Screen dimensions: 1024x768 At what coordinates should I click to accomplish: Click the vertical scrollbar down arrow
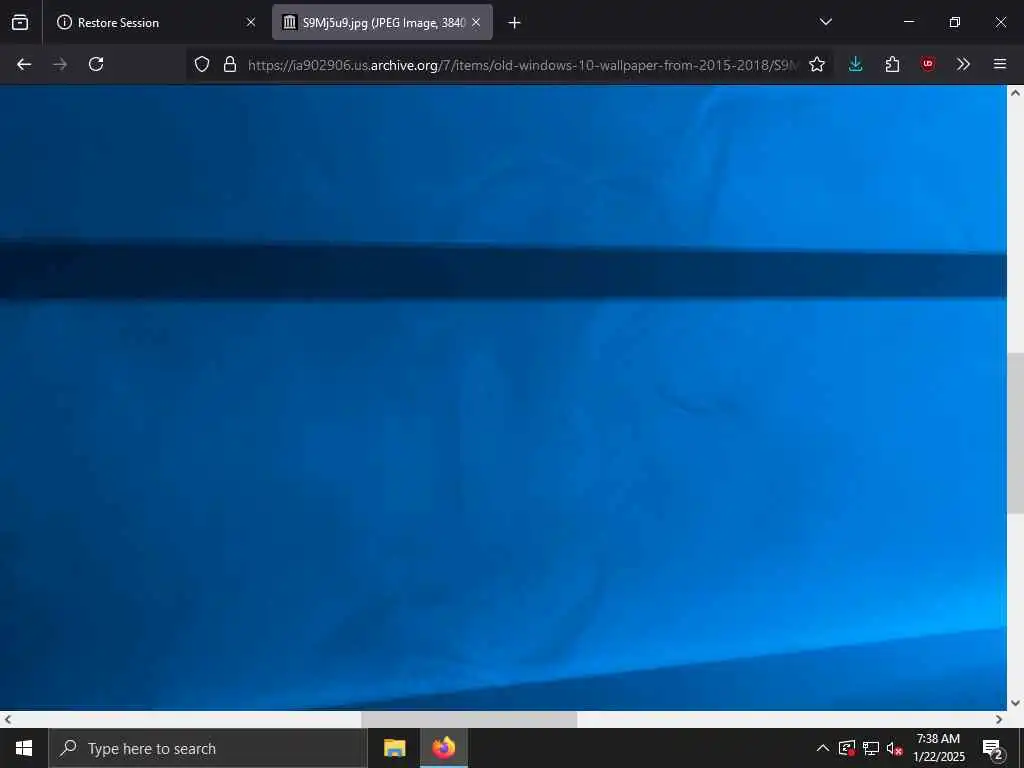(1016, 703)
